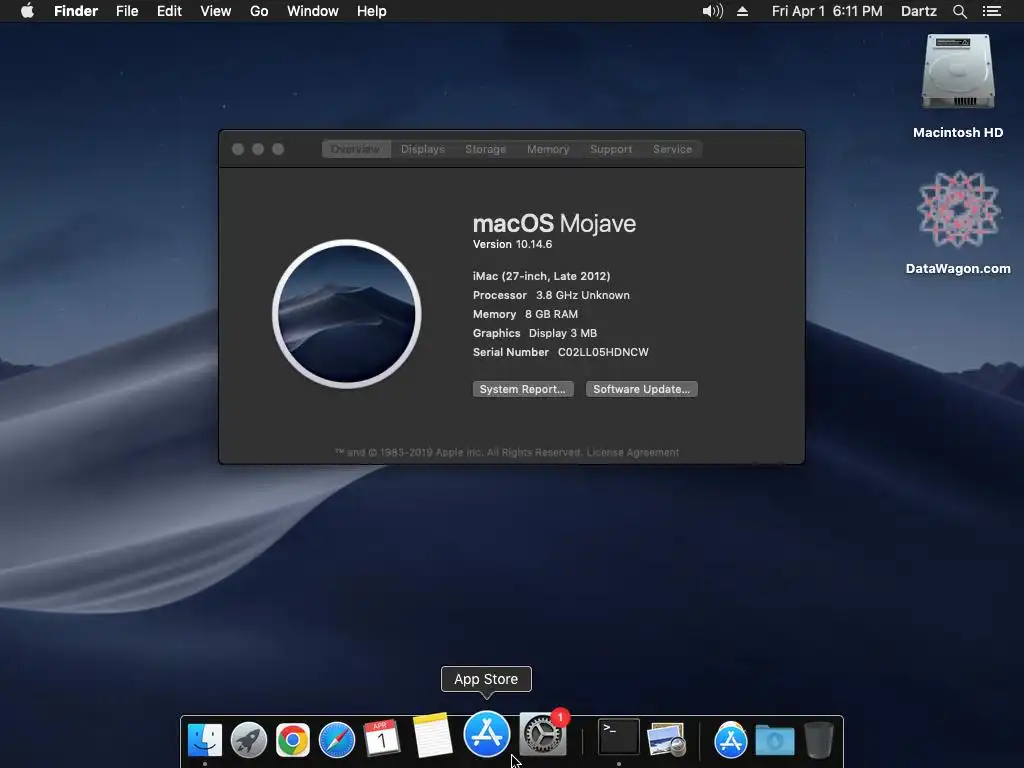
Task: Open the Trash in the Dock
Action: [x=818, y=740]
